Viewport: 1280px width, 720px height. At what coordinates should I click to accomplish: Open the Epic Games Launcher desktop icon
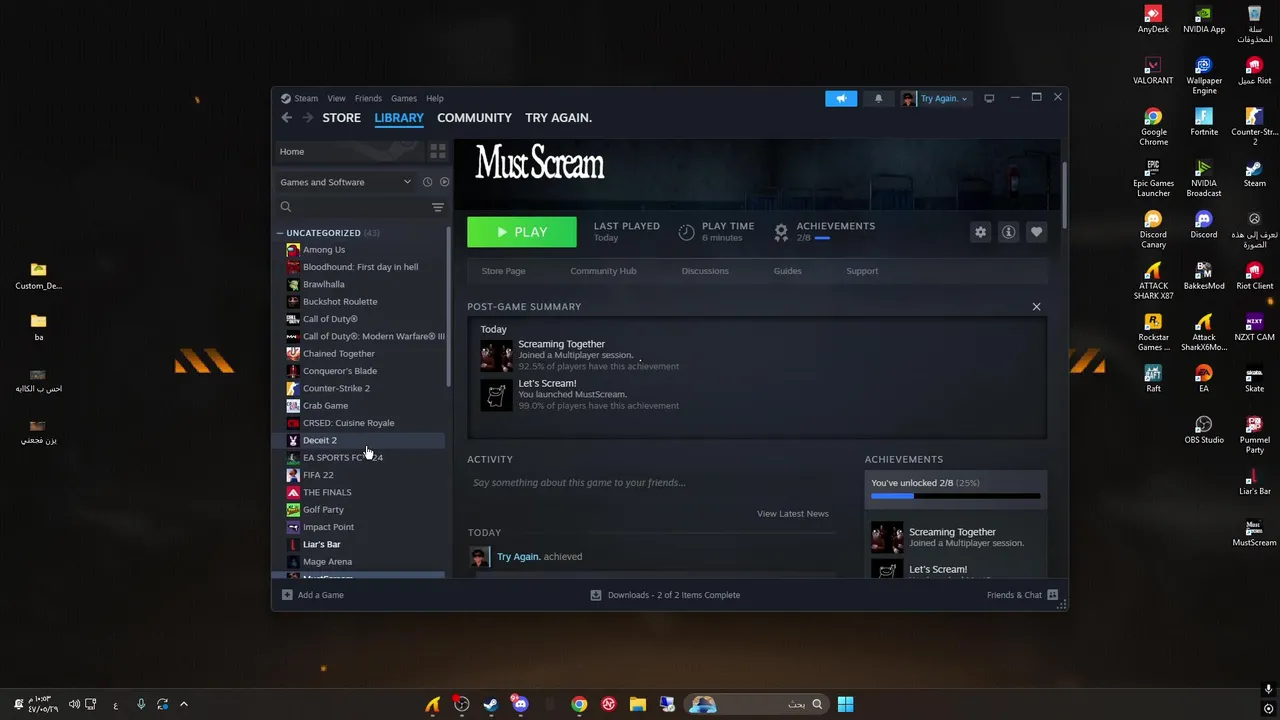click(1153, 178)
